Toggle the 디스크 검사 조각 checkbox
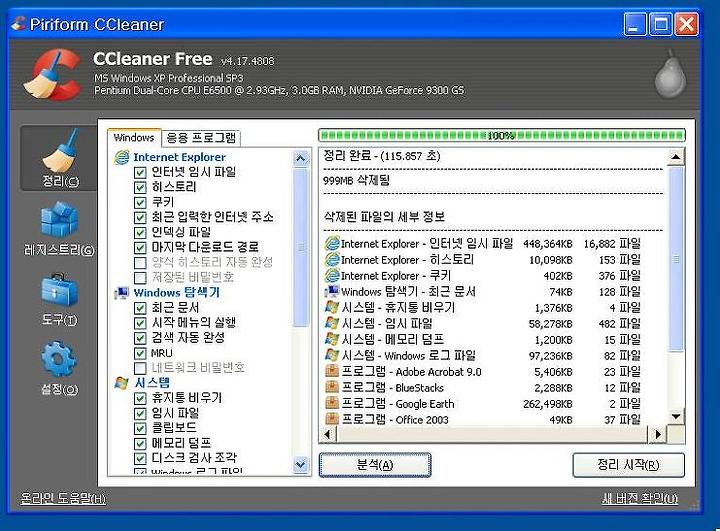720x531 pixels. point(140,458)
